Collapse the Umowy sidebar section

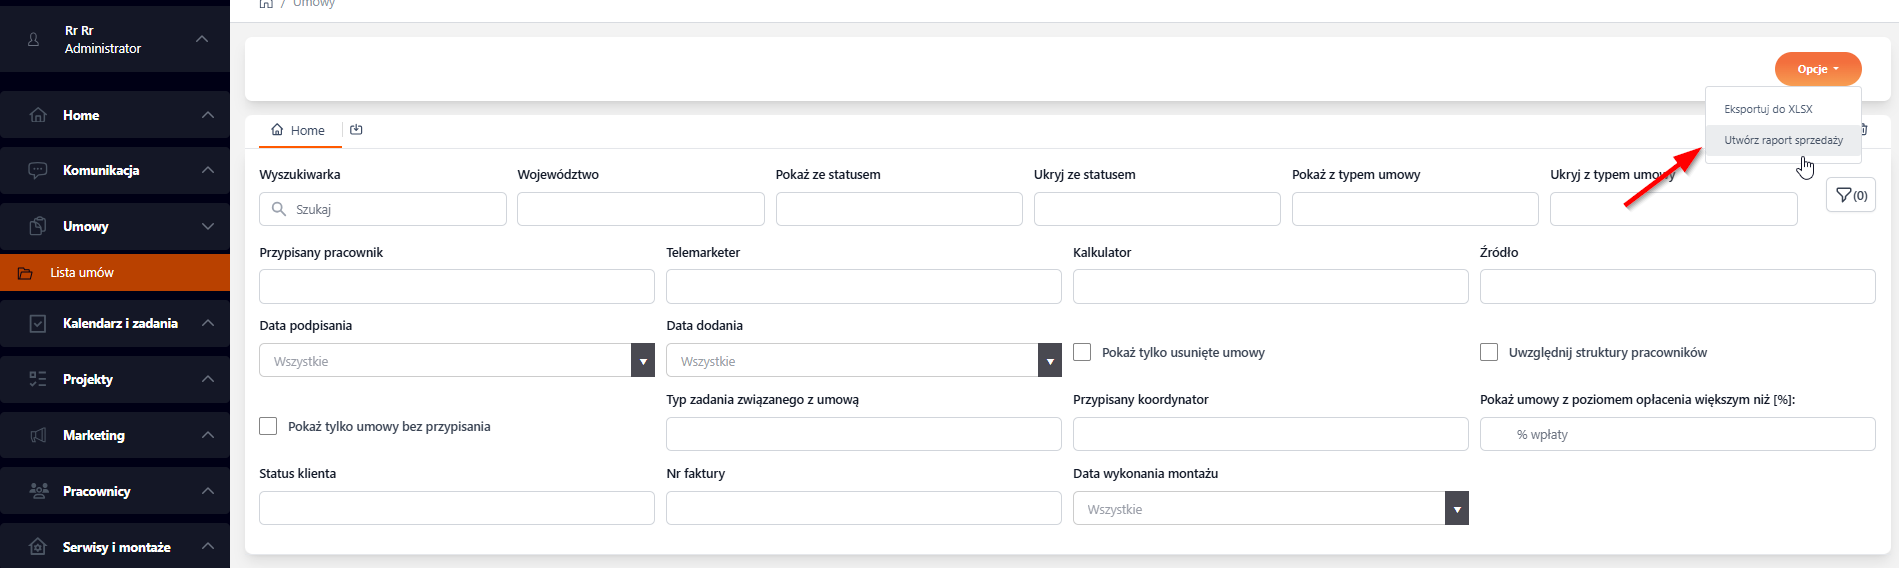click(x=207, y=226)
